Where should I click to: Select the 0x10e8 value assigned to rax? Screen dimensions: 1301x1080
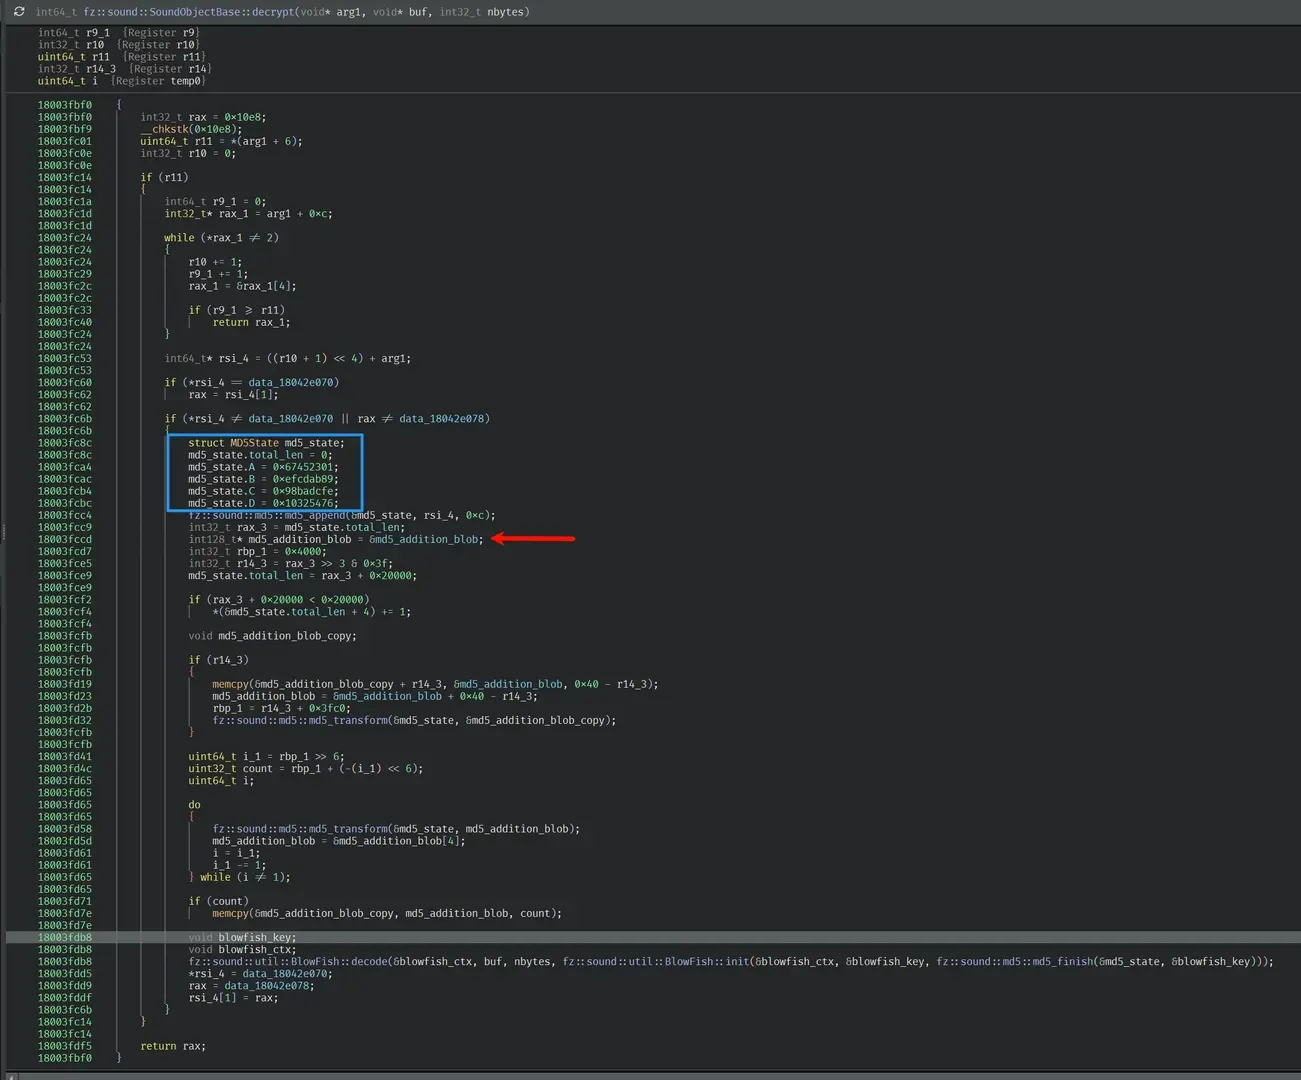pos(242,117)
